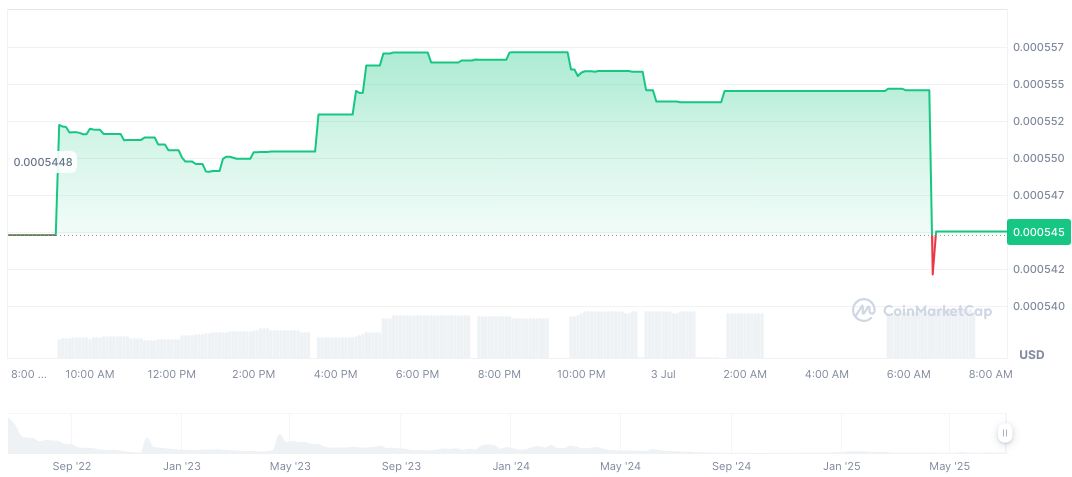Jump to Jan '24 in the overview timeline

[511, 466]
